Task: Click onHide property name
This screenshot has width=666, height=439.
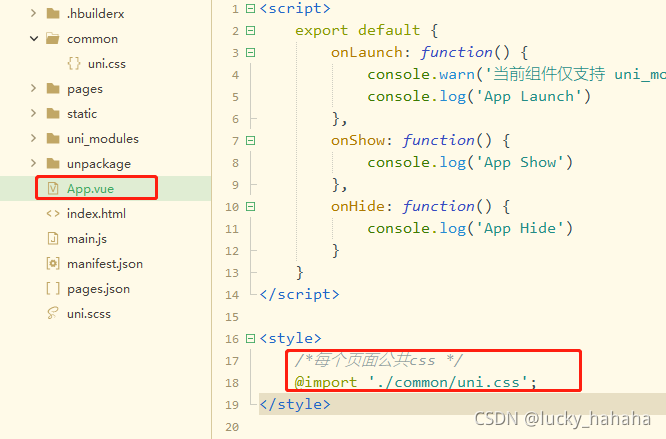Action: (358, 207)
